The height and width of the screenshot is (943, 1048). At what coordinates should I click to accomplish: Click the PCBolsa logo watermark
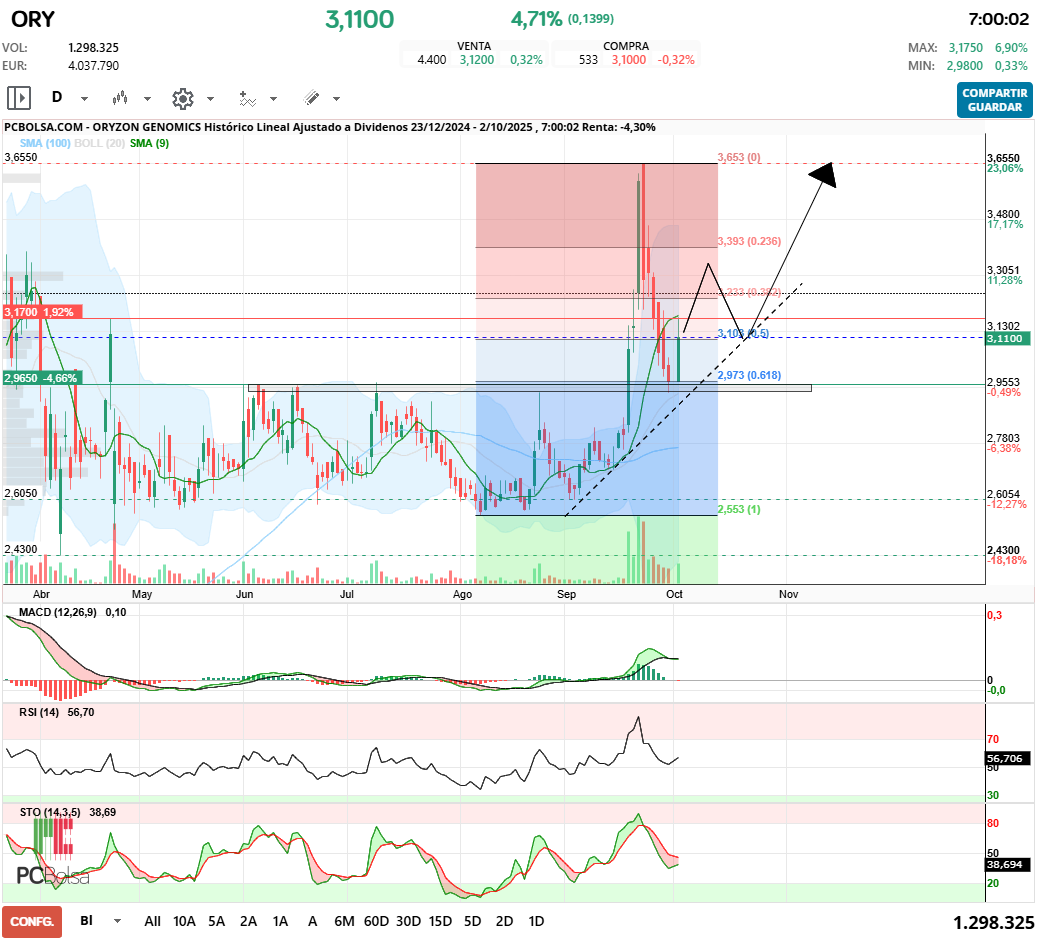point(52,874)
